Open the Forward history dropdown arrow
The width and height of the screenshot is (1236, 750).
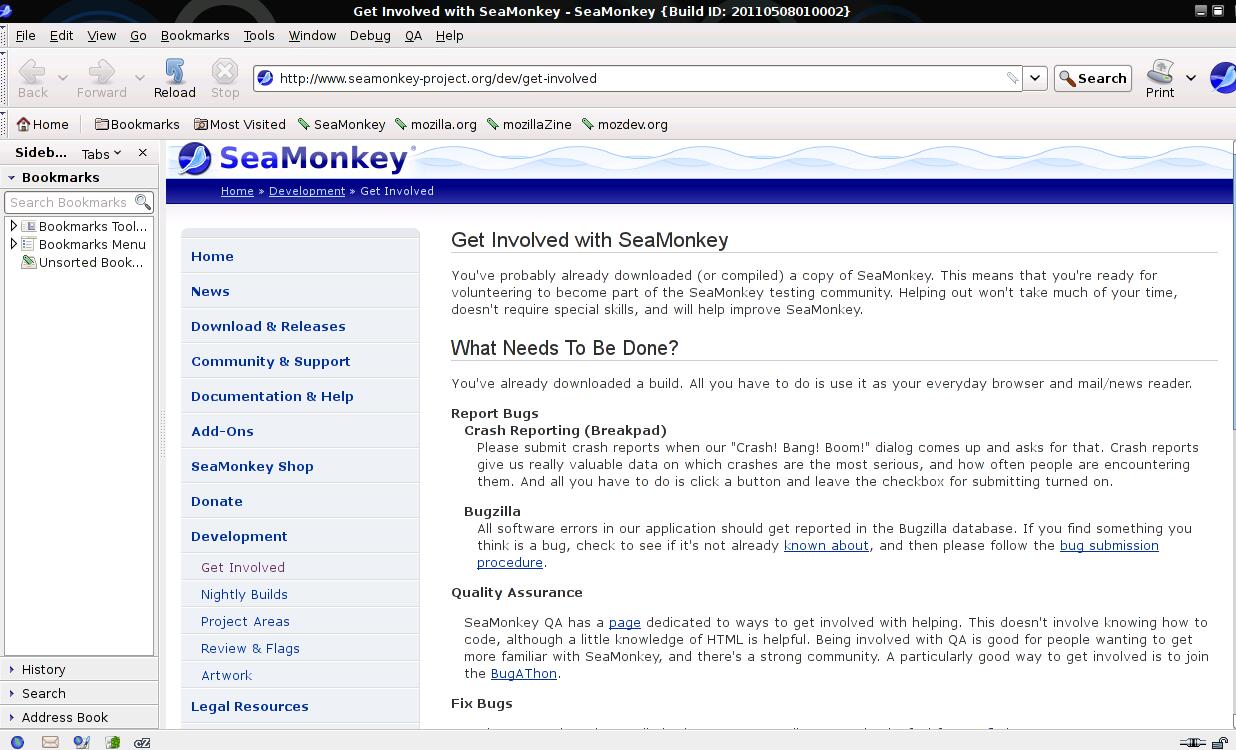[x=140, y=78]
